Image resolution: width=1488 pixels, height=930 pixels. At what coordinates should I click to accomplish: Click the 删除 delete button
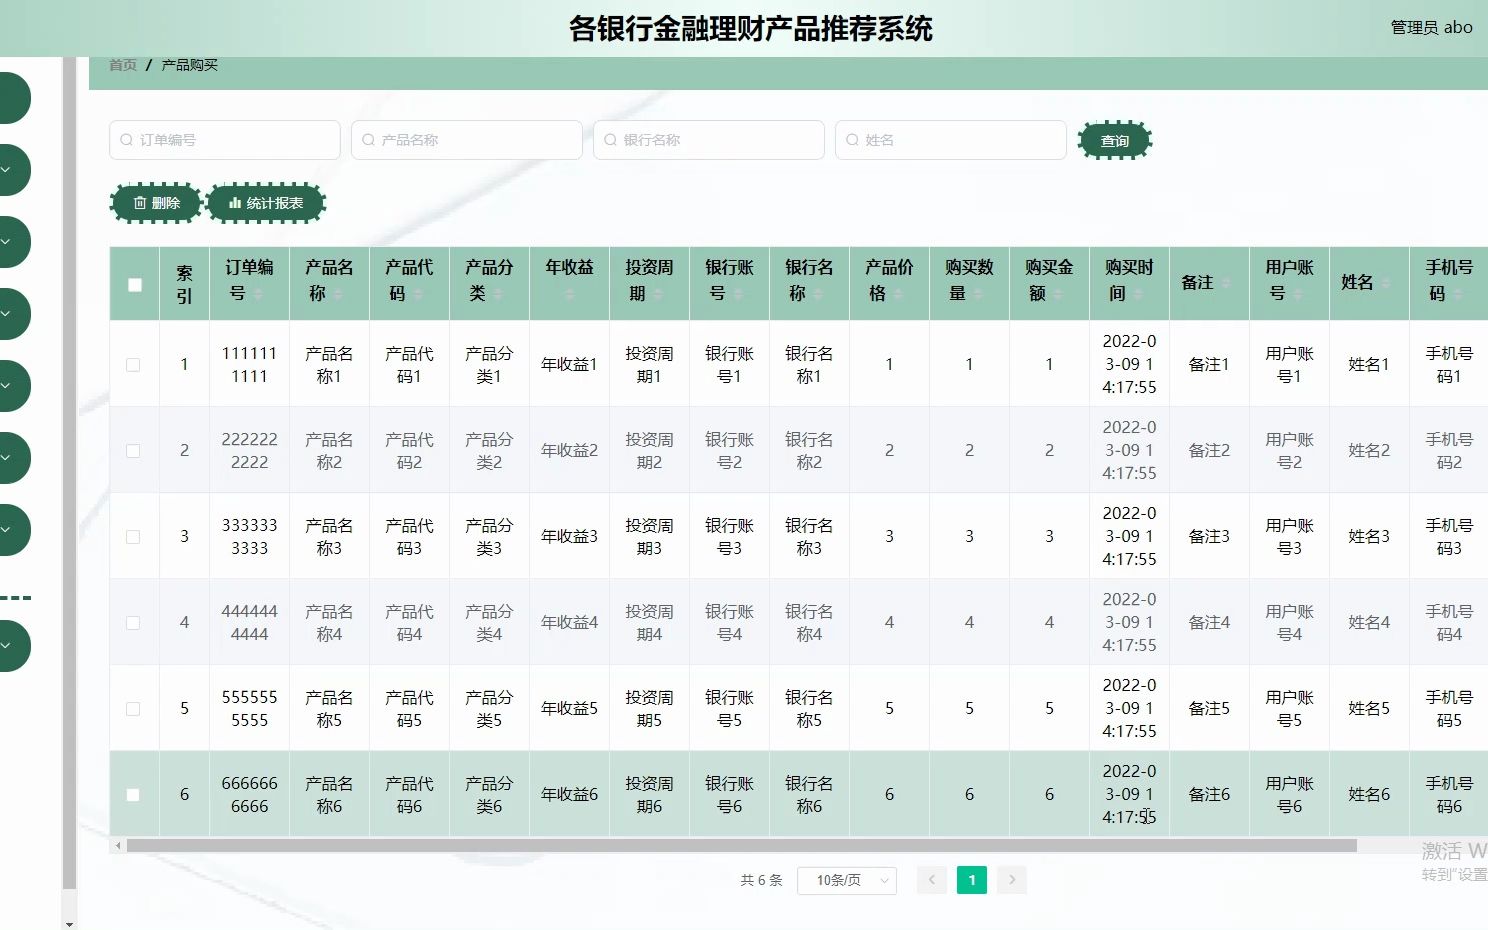pyautogui.click(x=156, y=203)
